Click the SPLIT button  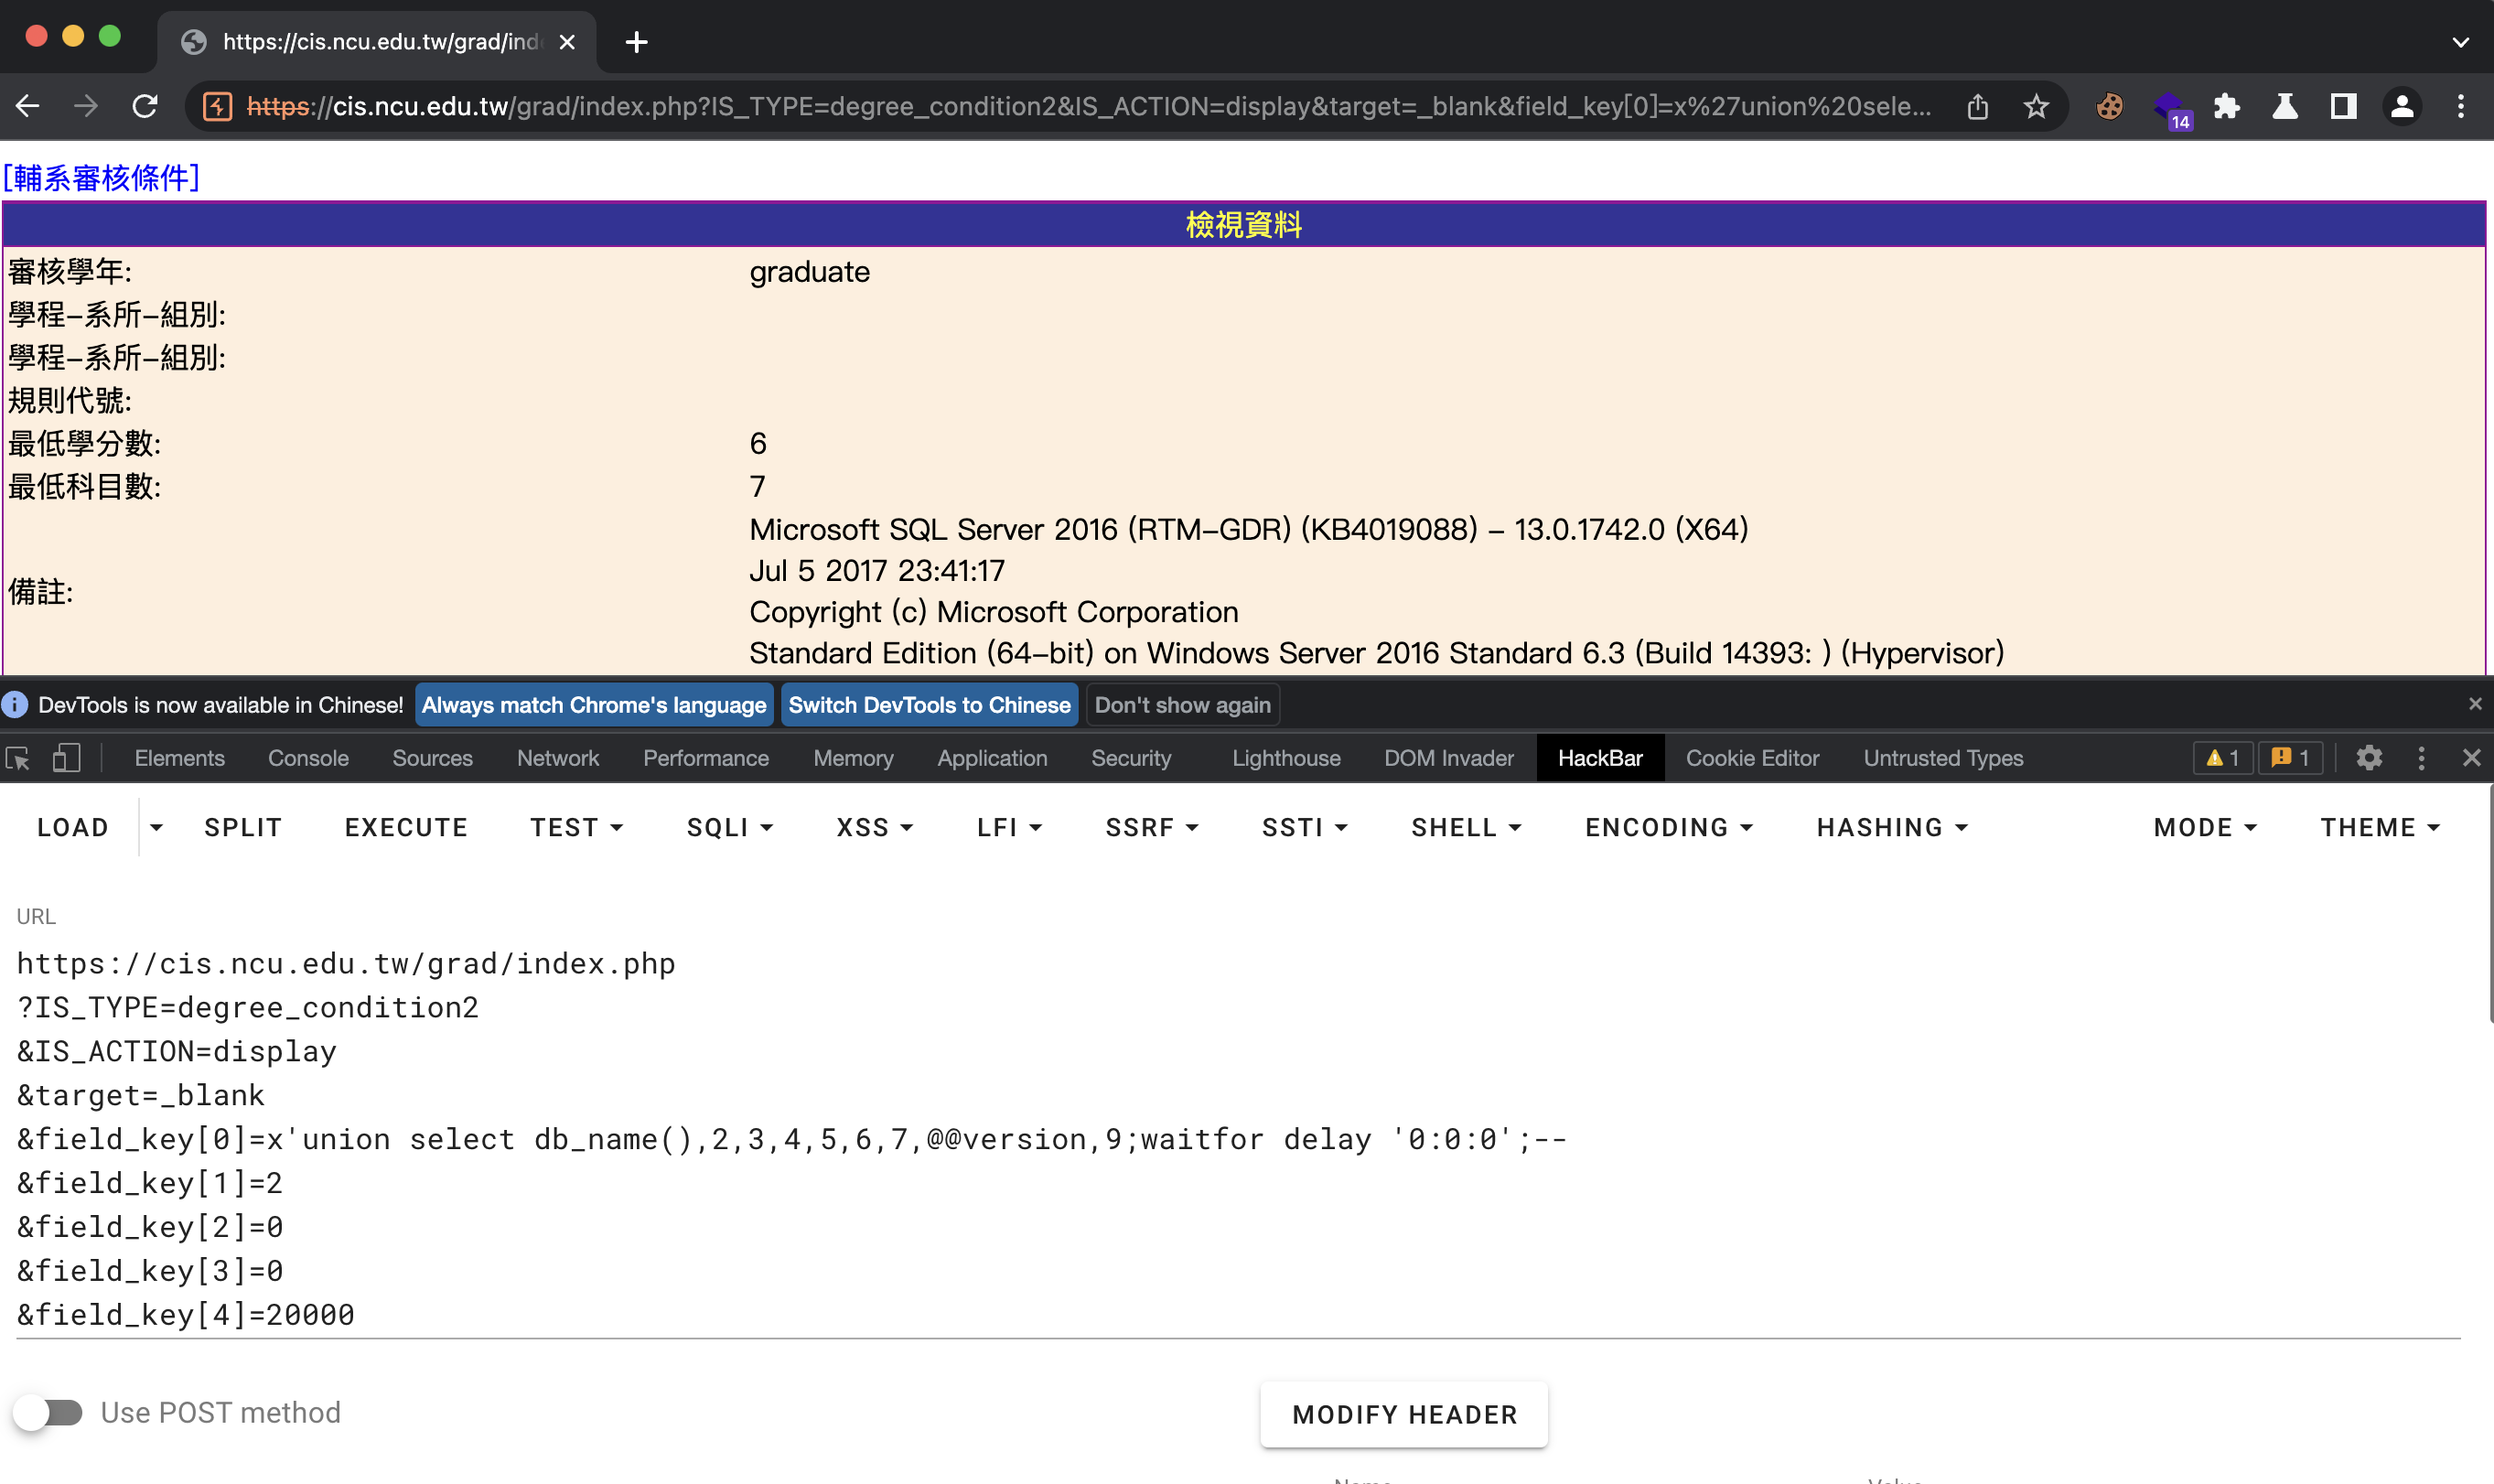click(x=243, y=827)
